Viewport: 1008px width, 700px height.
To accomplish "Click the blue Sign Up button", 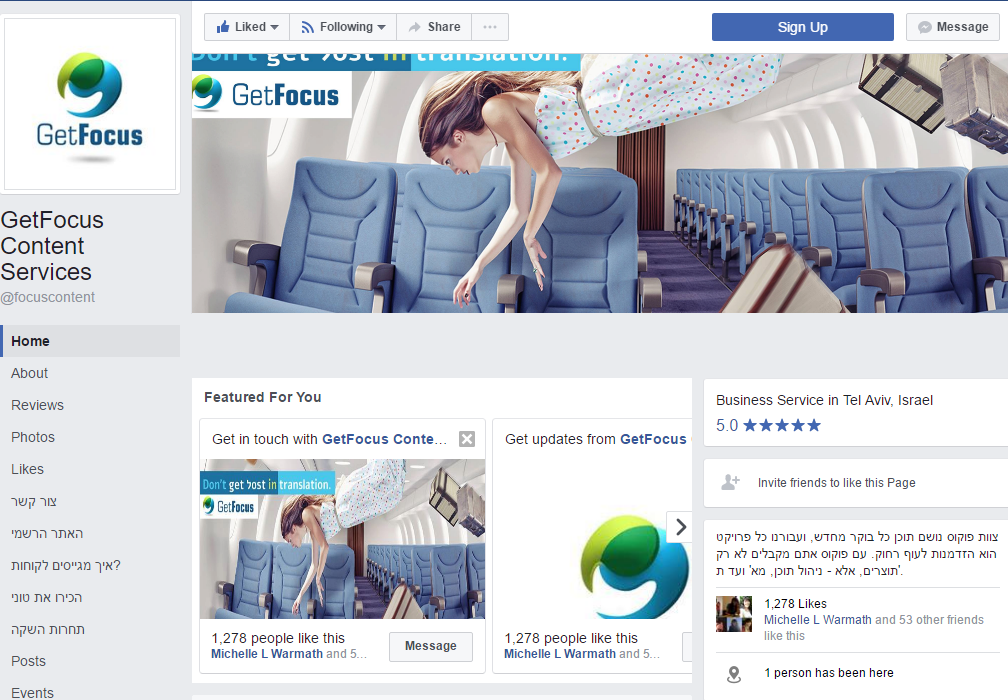I will coord(802,27).
